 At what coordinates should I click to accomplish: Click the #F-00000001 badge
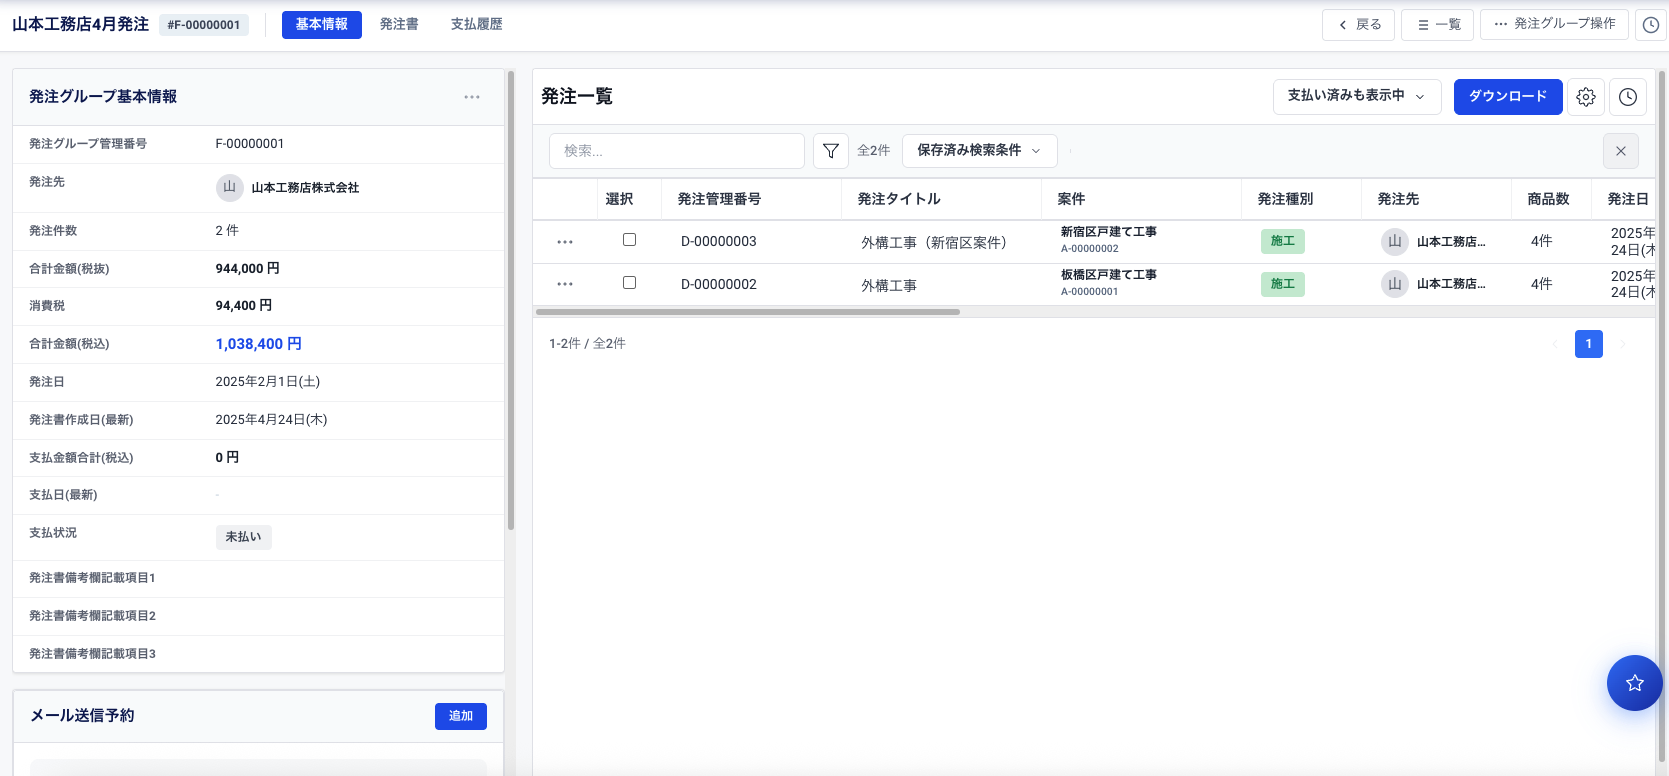click(x=205, y=25)
